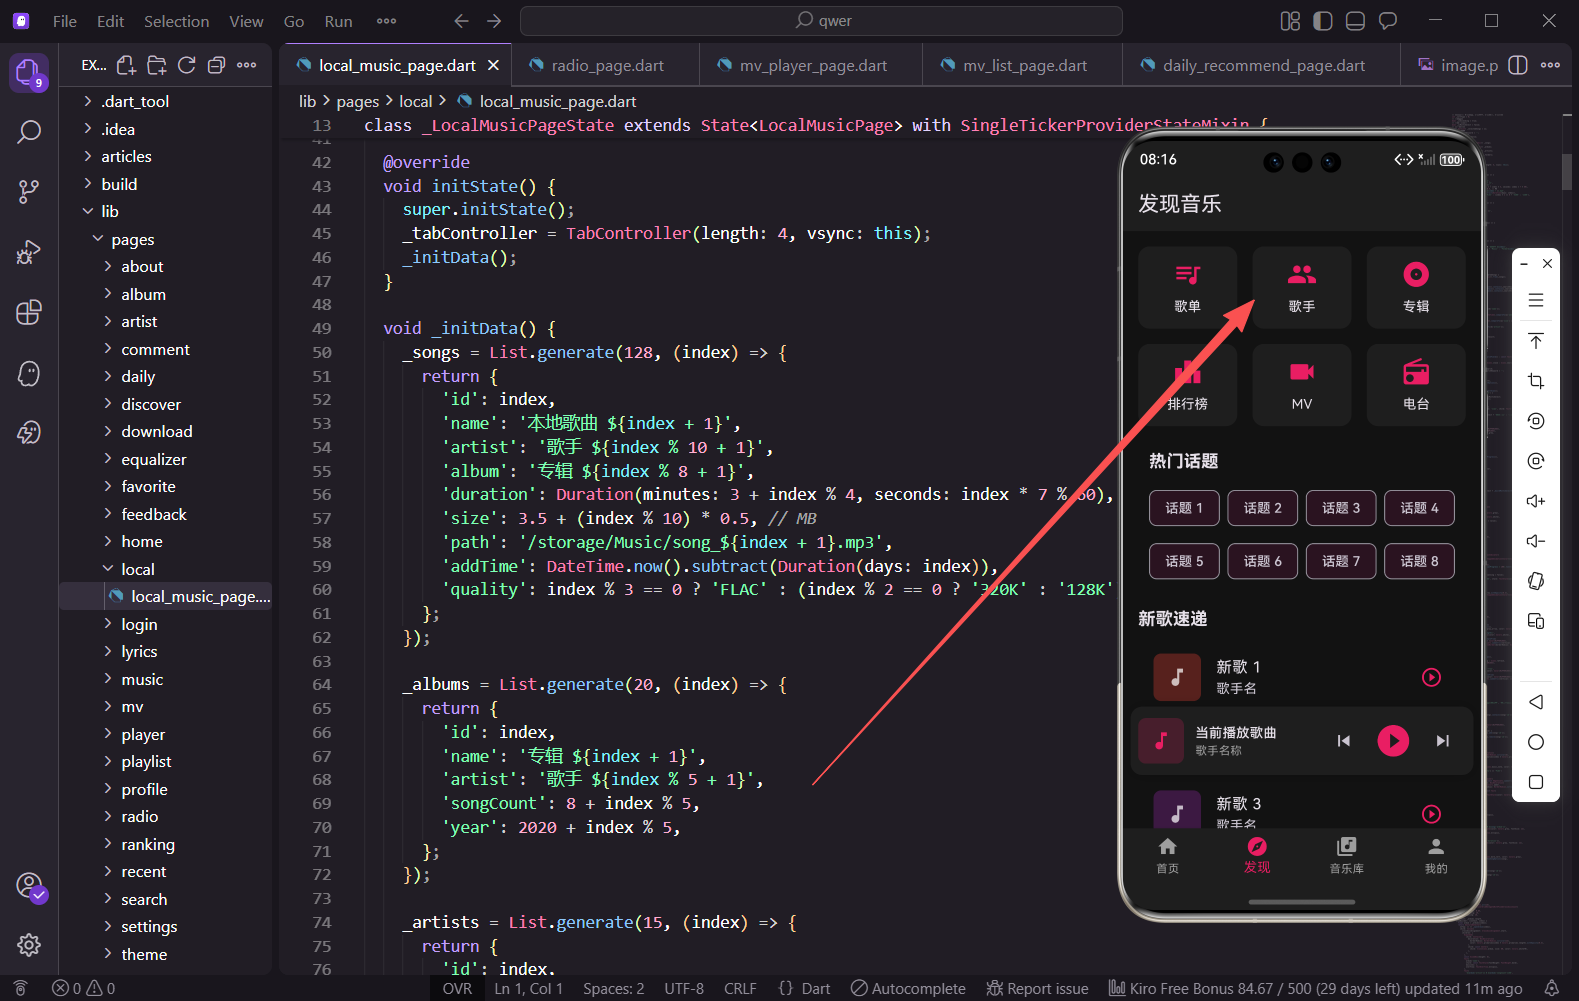
Task: Go back with navigation arrow
Action: click(461, 21)
